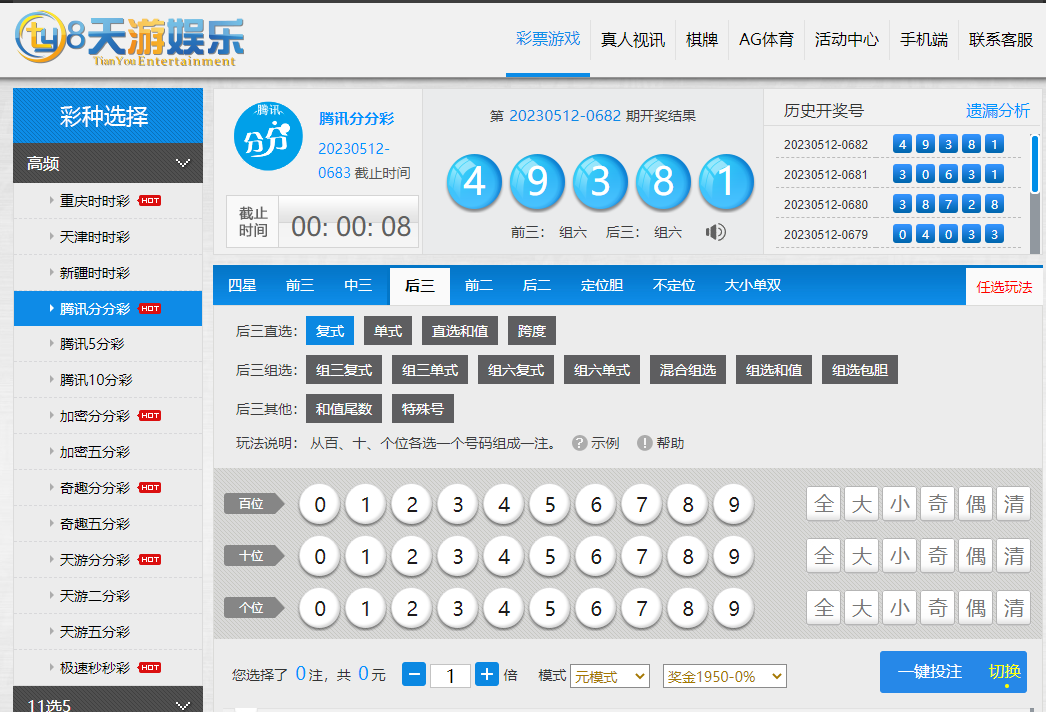This screenshot has width=1046, height=712.
Task: Select ball 6 in the 个位 row
Action: coord(596,609)
